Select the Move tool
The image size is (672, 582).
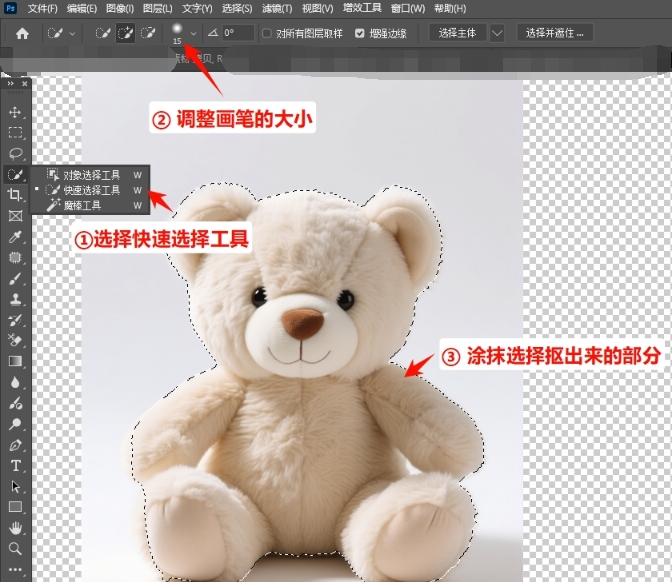click(x=15, y=112)
